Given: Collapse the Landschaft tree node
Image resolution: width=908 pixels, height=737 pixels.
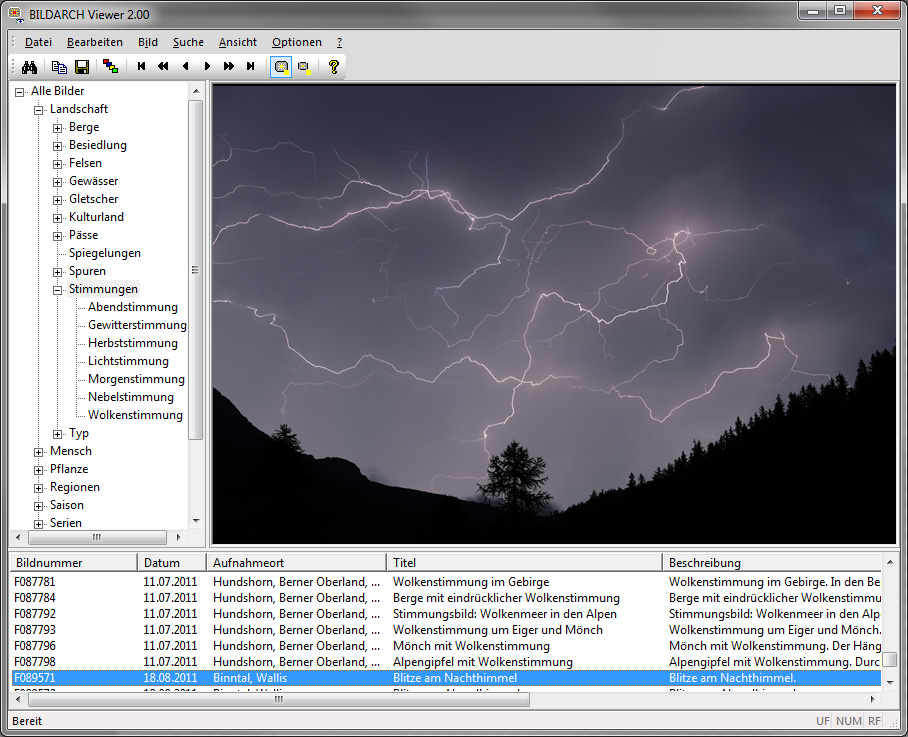Looking at the screenshot, I should 39,110.
